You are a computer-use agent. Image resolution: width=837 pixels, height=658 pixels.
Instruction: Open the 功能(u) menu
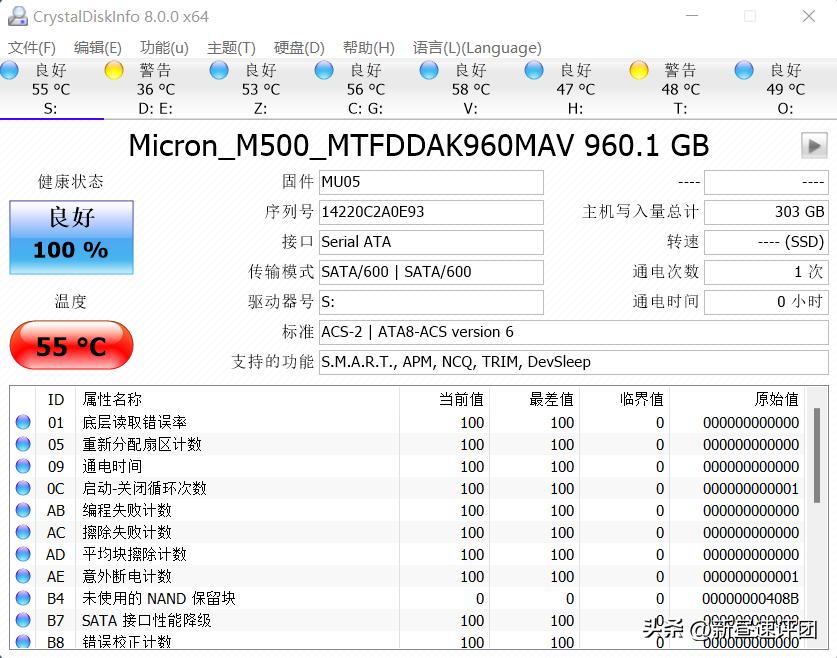click(163, 47)
